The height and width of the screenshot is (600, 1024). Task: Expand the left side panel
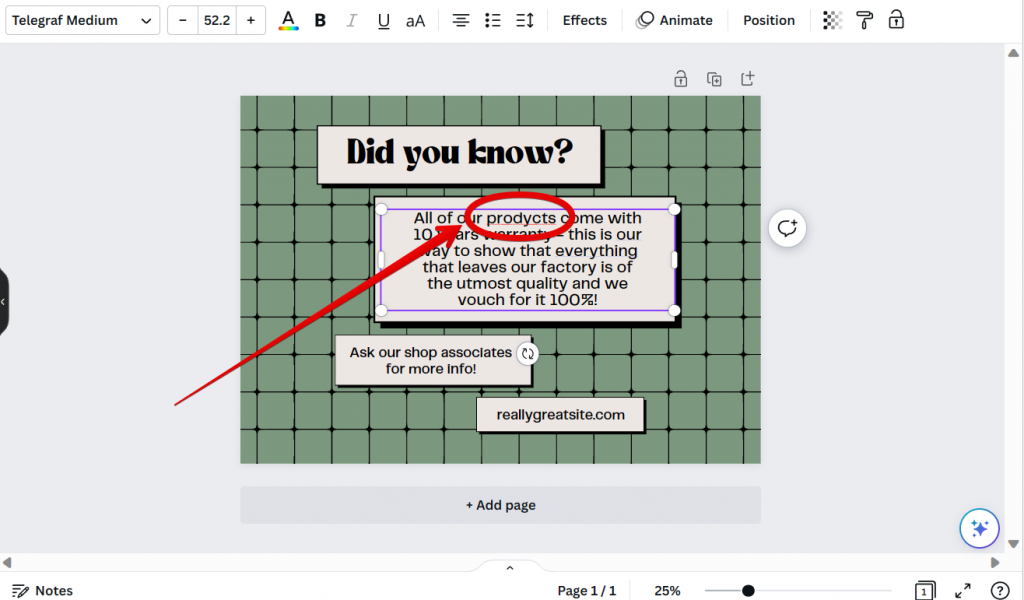[4, 301]
